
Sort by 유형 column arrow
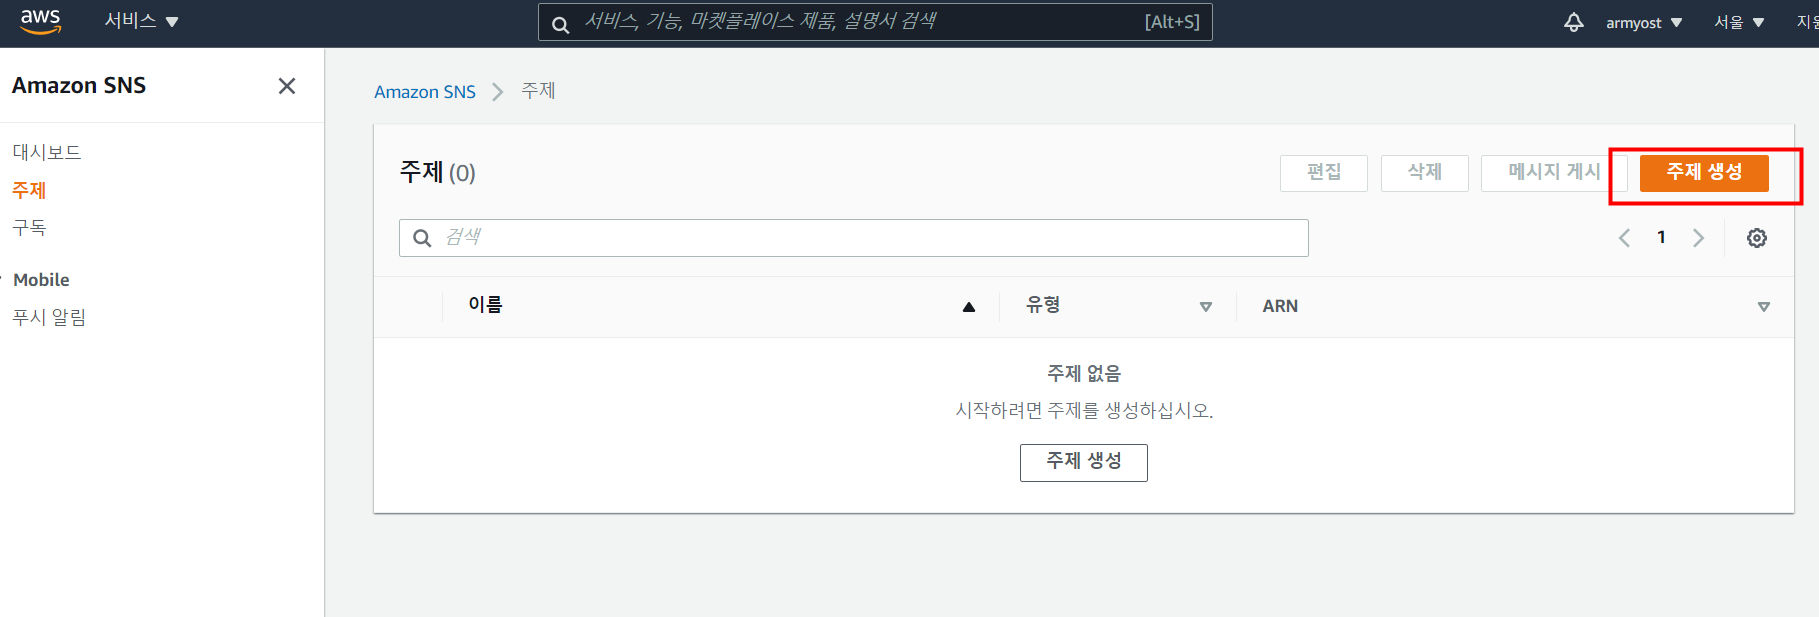click(x=1205, y=307)
